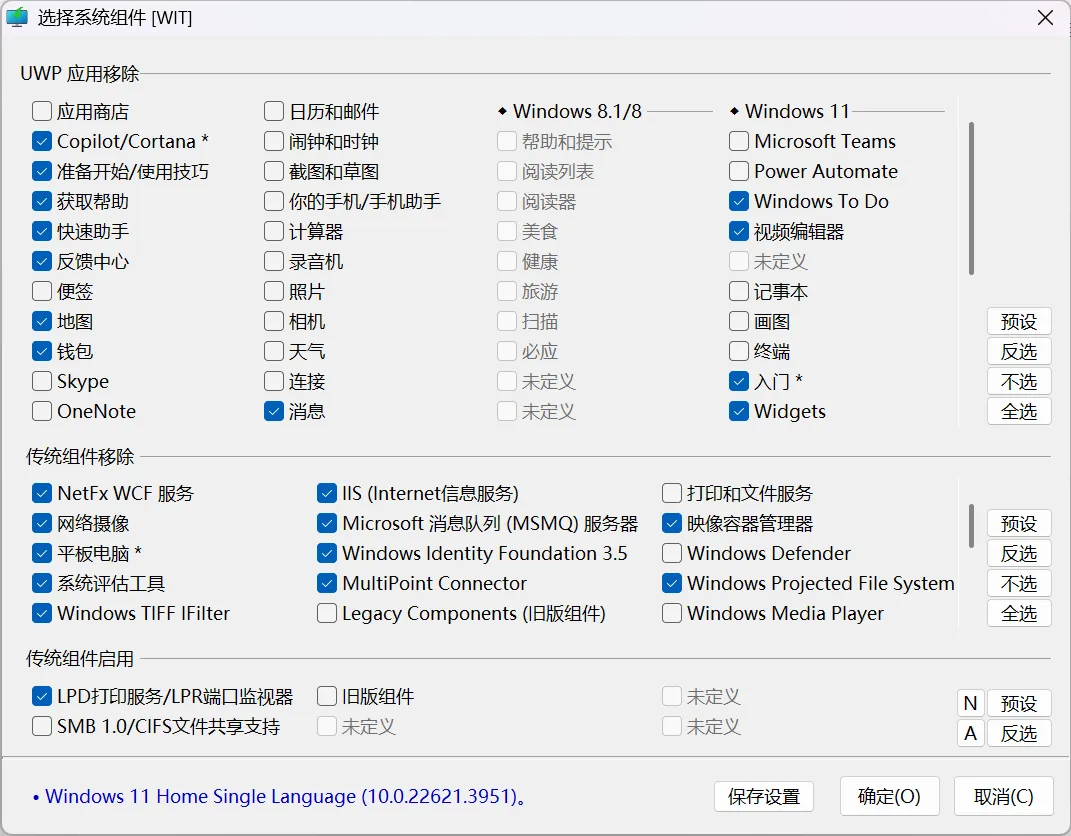Screen dimensions: 1071x836
Task: Toggle the 钱包 checkbox
Action: [42, 352]
